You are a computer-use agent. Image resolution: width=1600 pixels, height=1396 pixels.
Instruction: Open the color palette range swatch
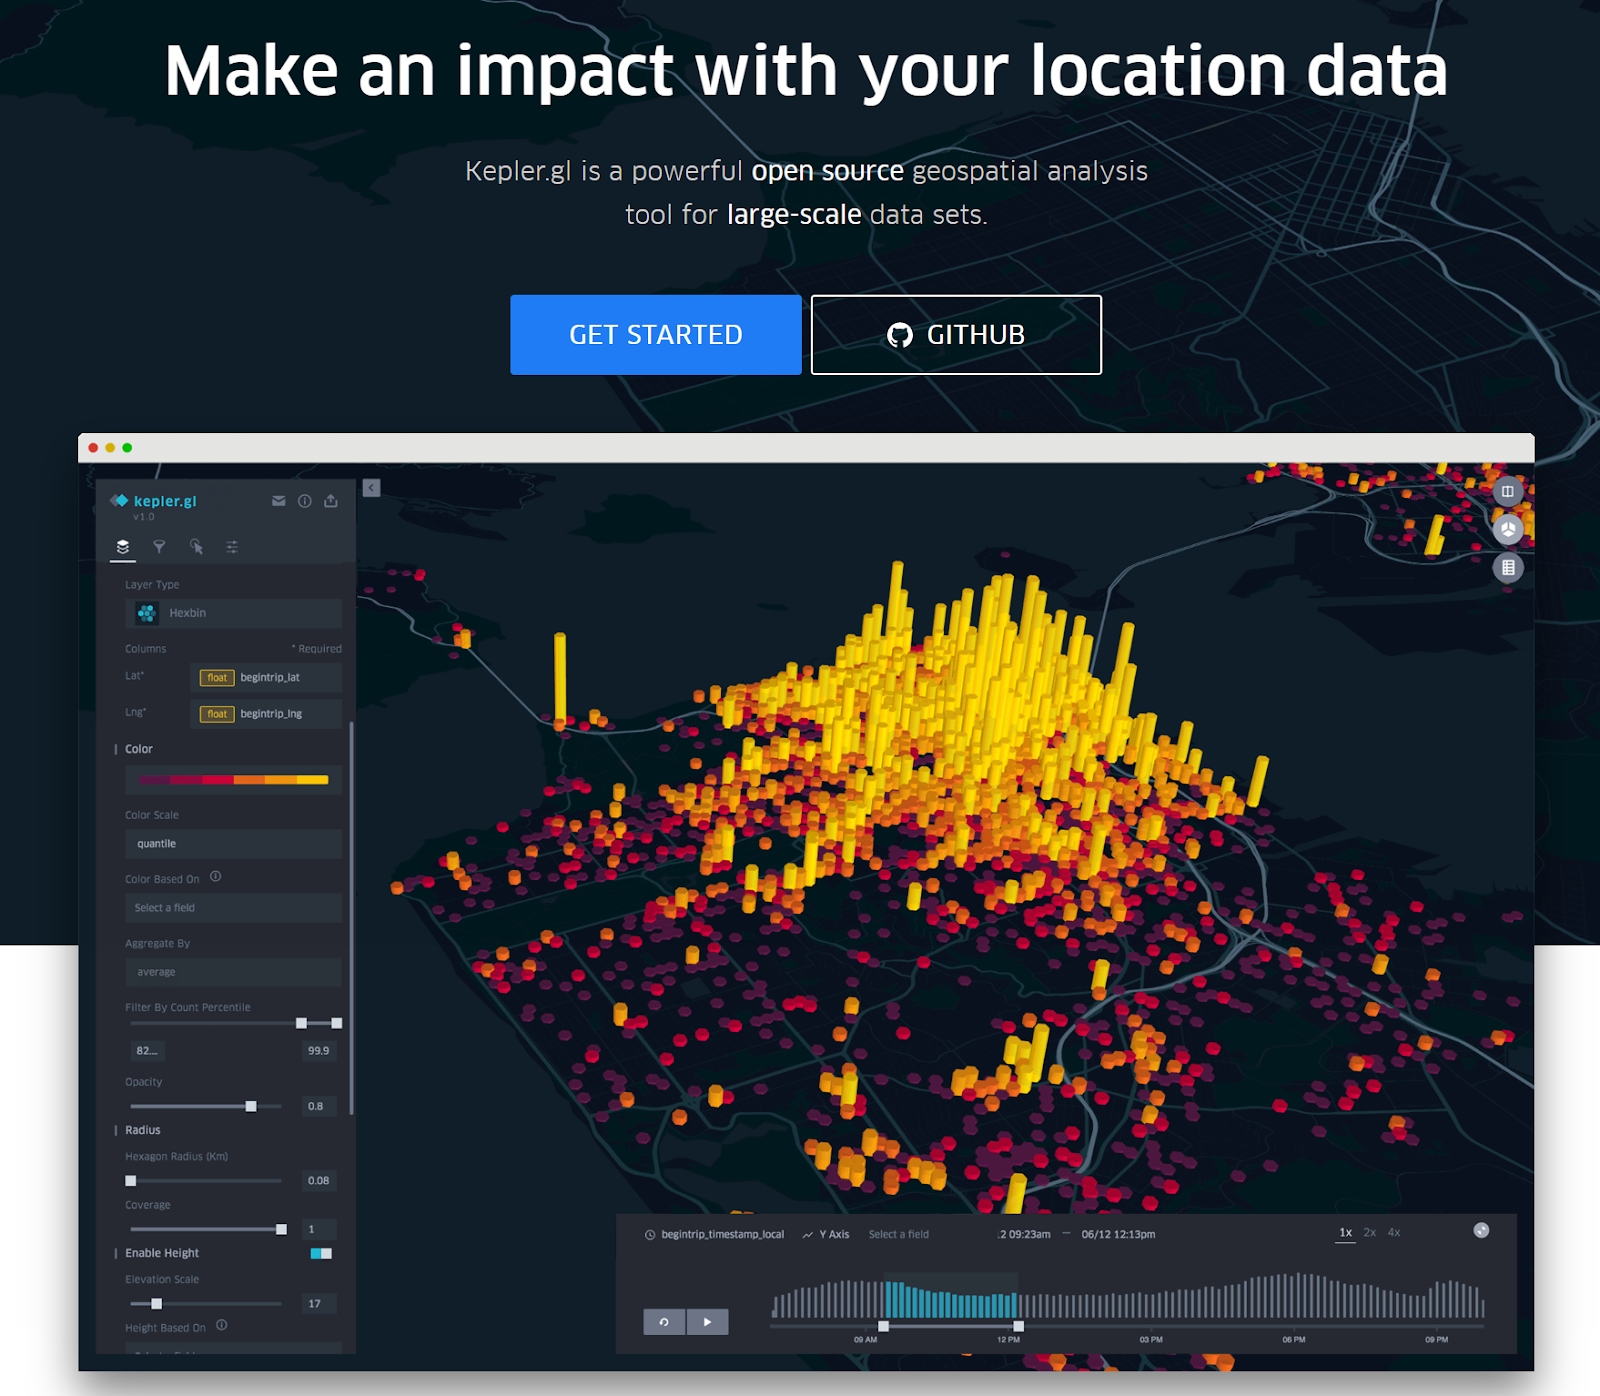[x=233, y=780]
